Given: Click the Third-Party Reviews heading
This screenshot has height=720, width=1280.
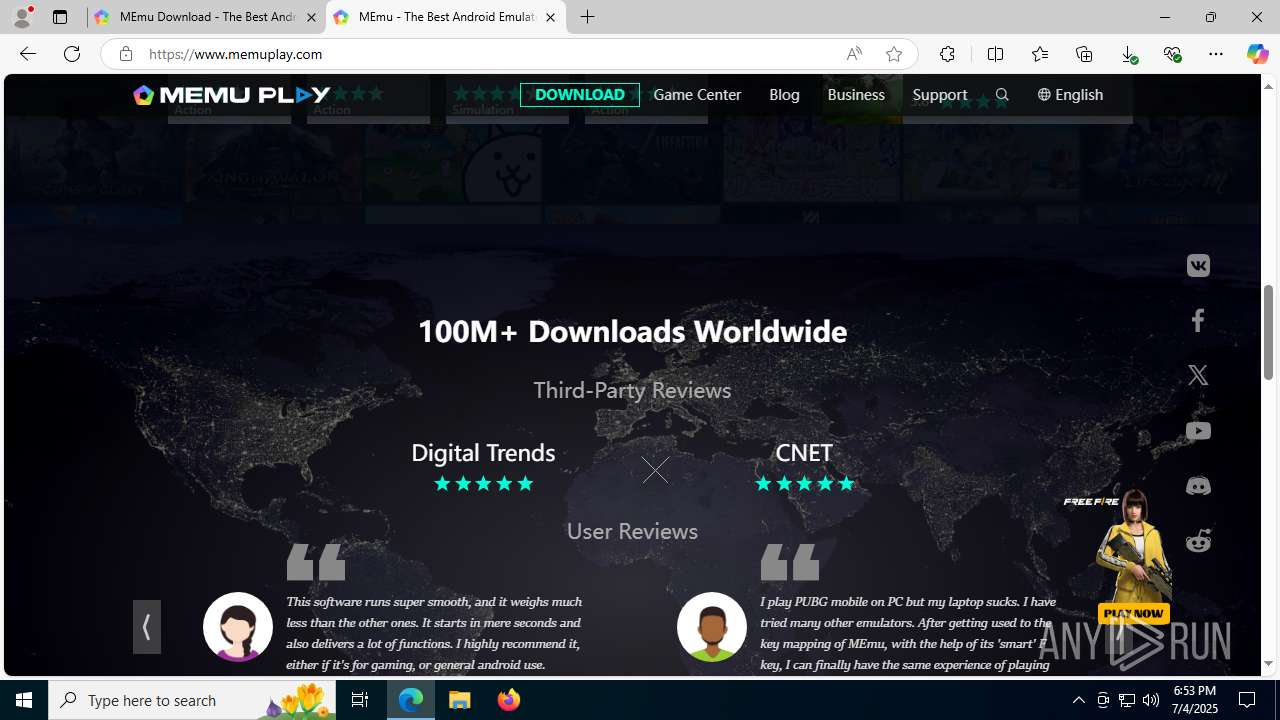Looking at the screenshot, I should coord(632,390).
